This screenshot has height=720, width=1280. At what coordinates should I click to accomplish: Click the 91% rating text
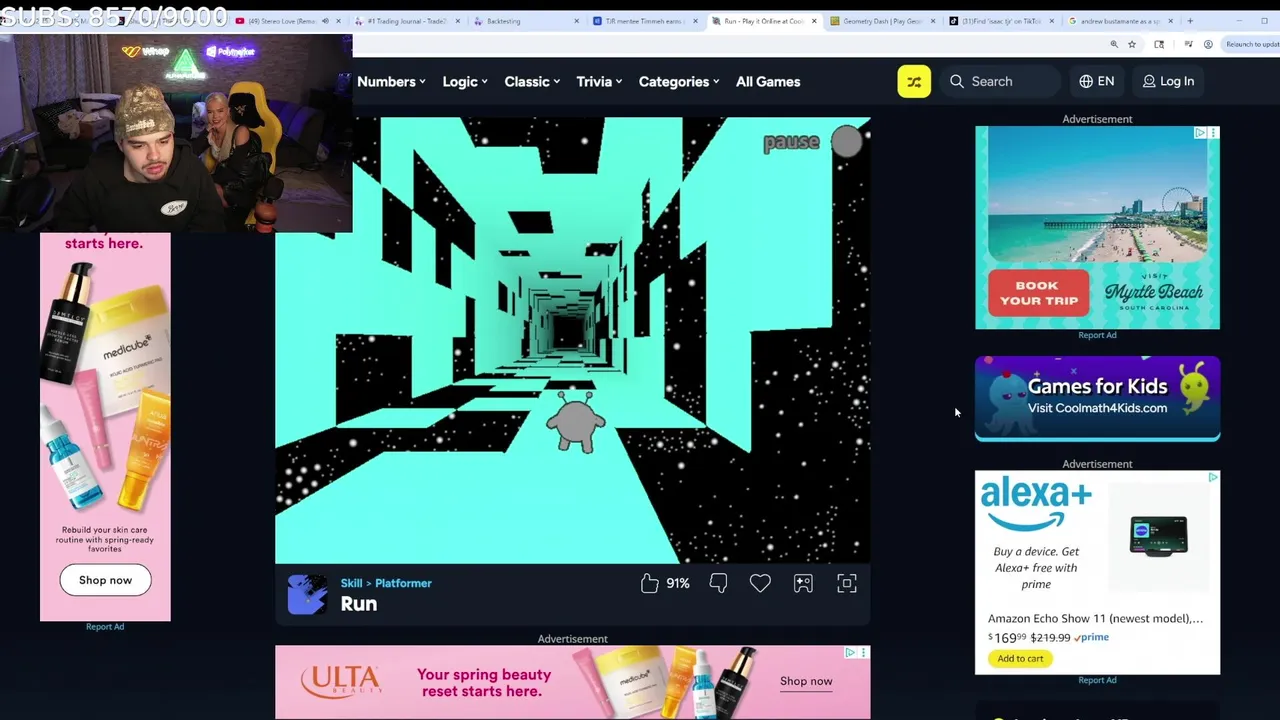coord(678,583)
